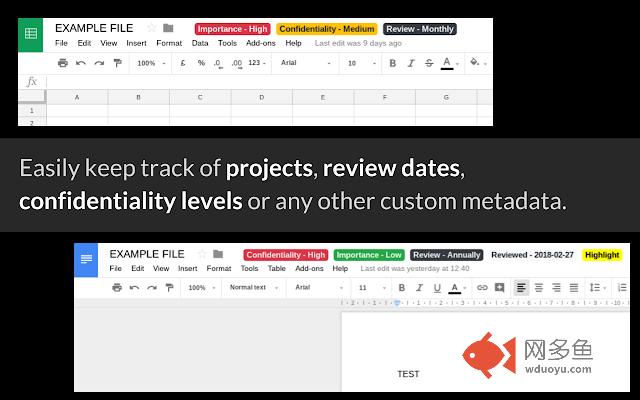Click the 'Review - Annually' tag in Docs

click(x=446, y=255)
